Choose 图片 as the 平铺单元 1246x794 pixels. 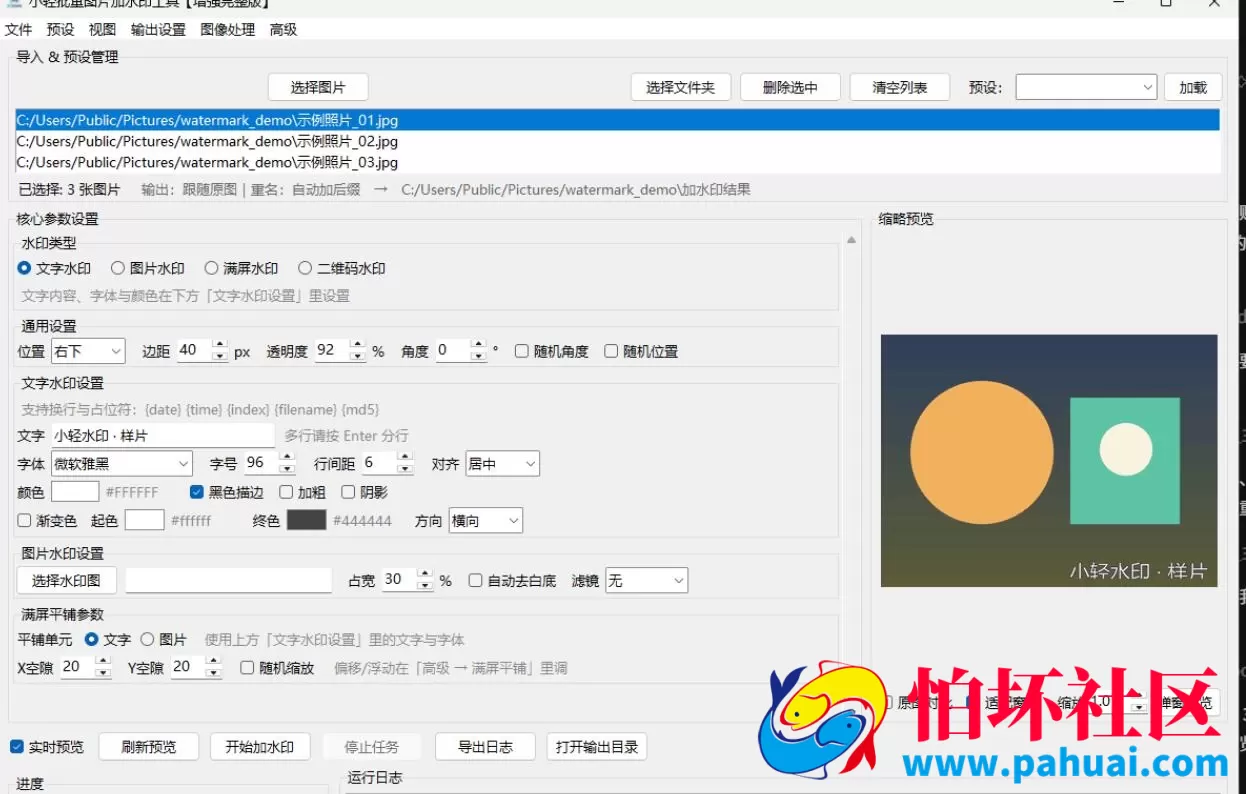tap(163, 639)
